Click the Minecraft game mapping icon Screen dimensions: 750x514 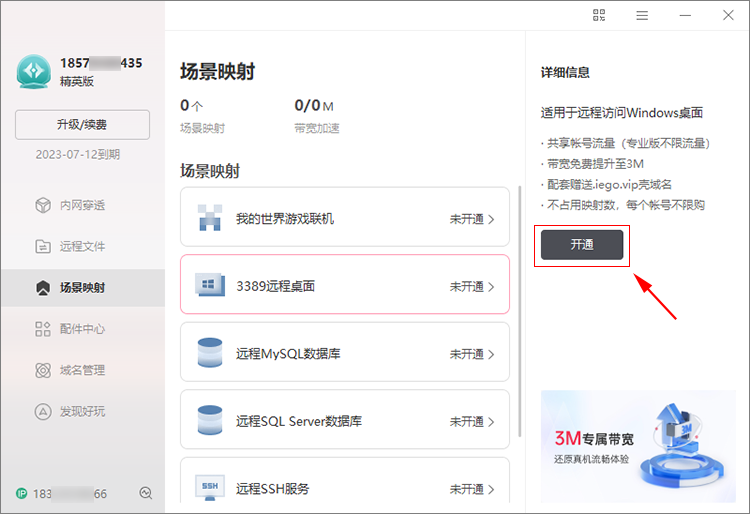click(210, 218)
